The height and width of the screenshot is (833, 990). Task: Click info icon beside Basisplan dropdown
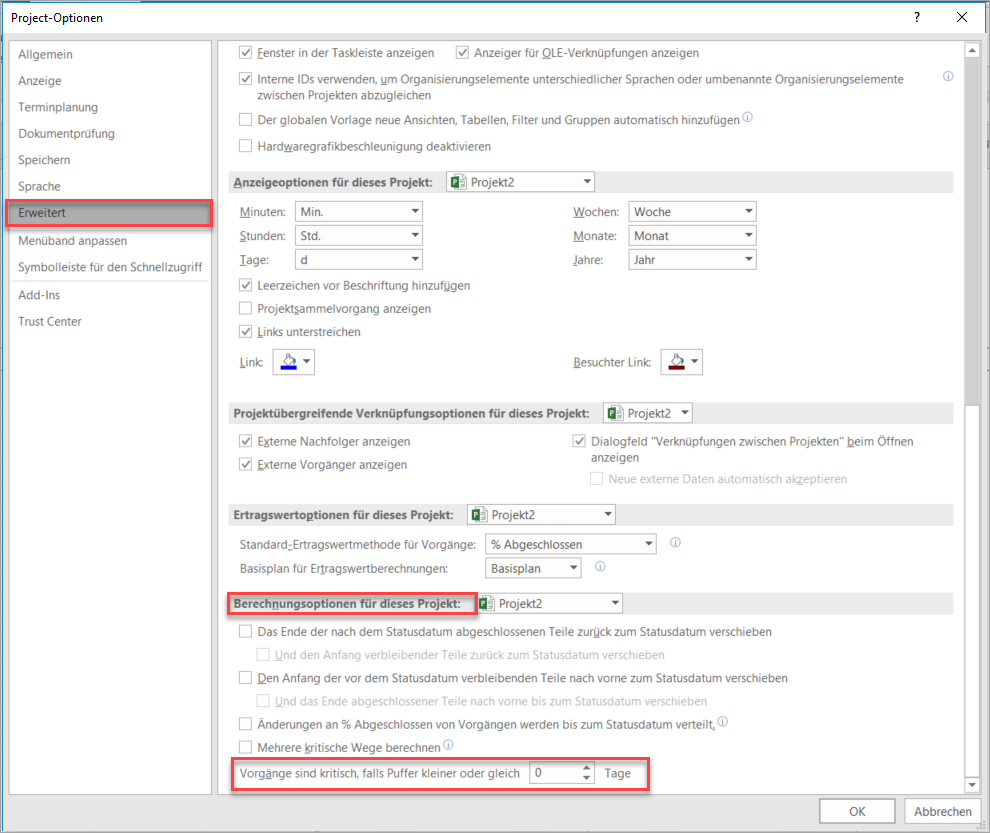[x=600, y=566]
